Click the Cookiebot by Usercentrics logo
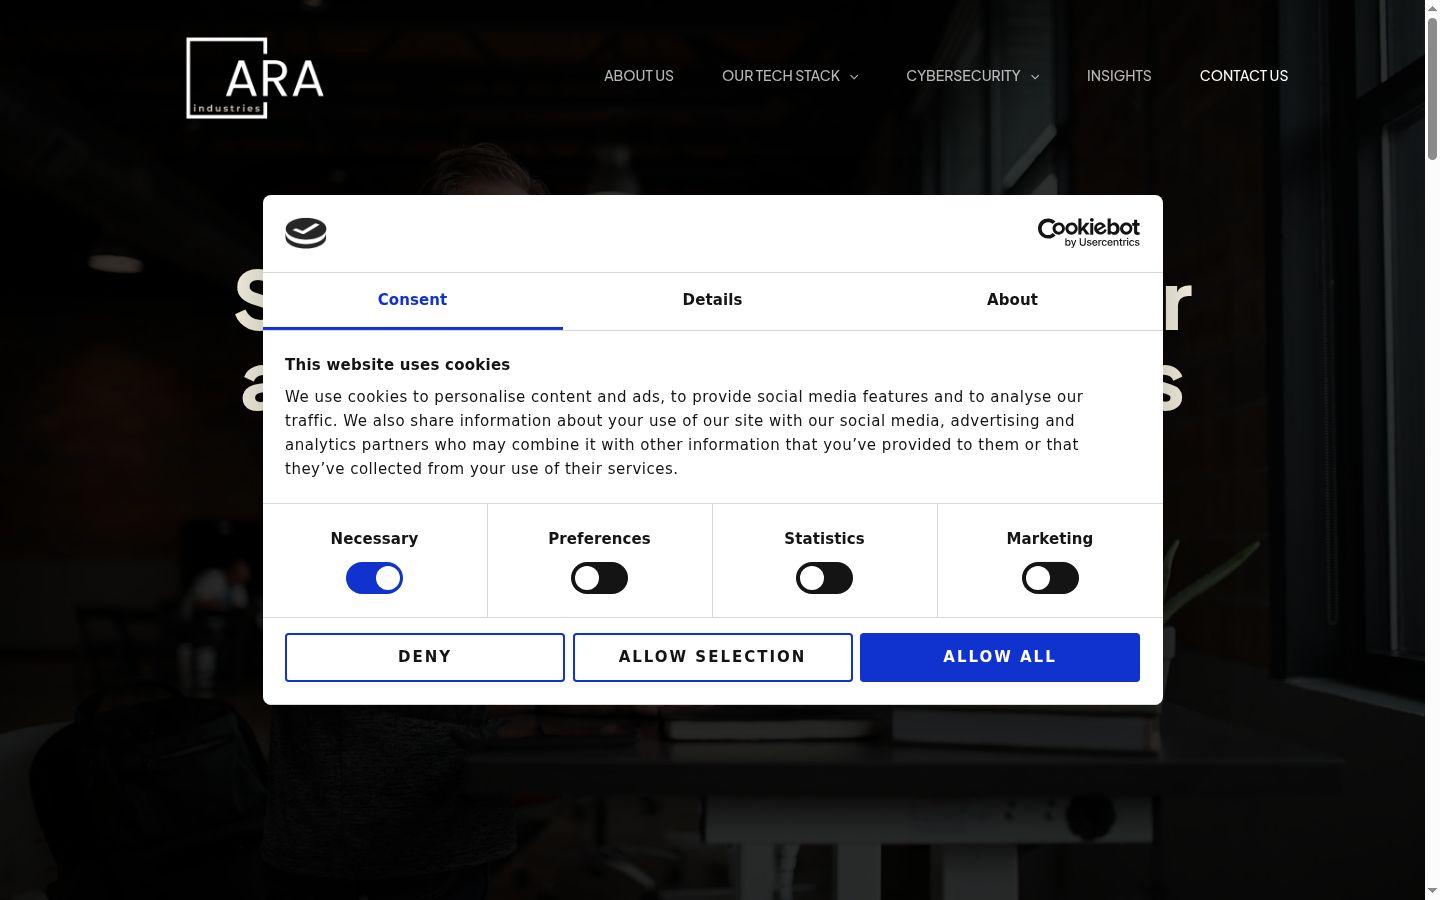Viewport: 1440px width, 900px height. click(x=1088, y=233)
